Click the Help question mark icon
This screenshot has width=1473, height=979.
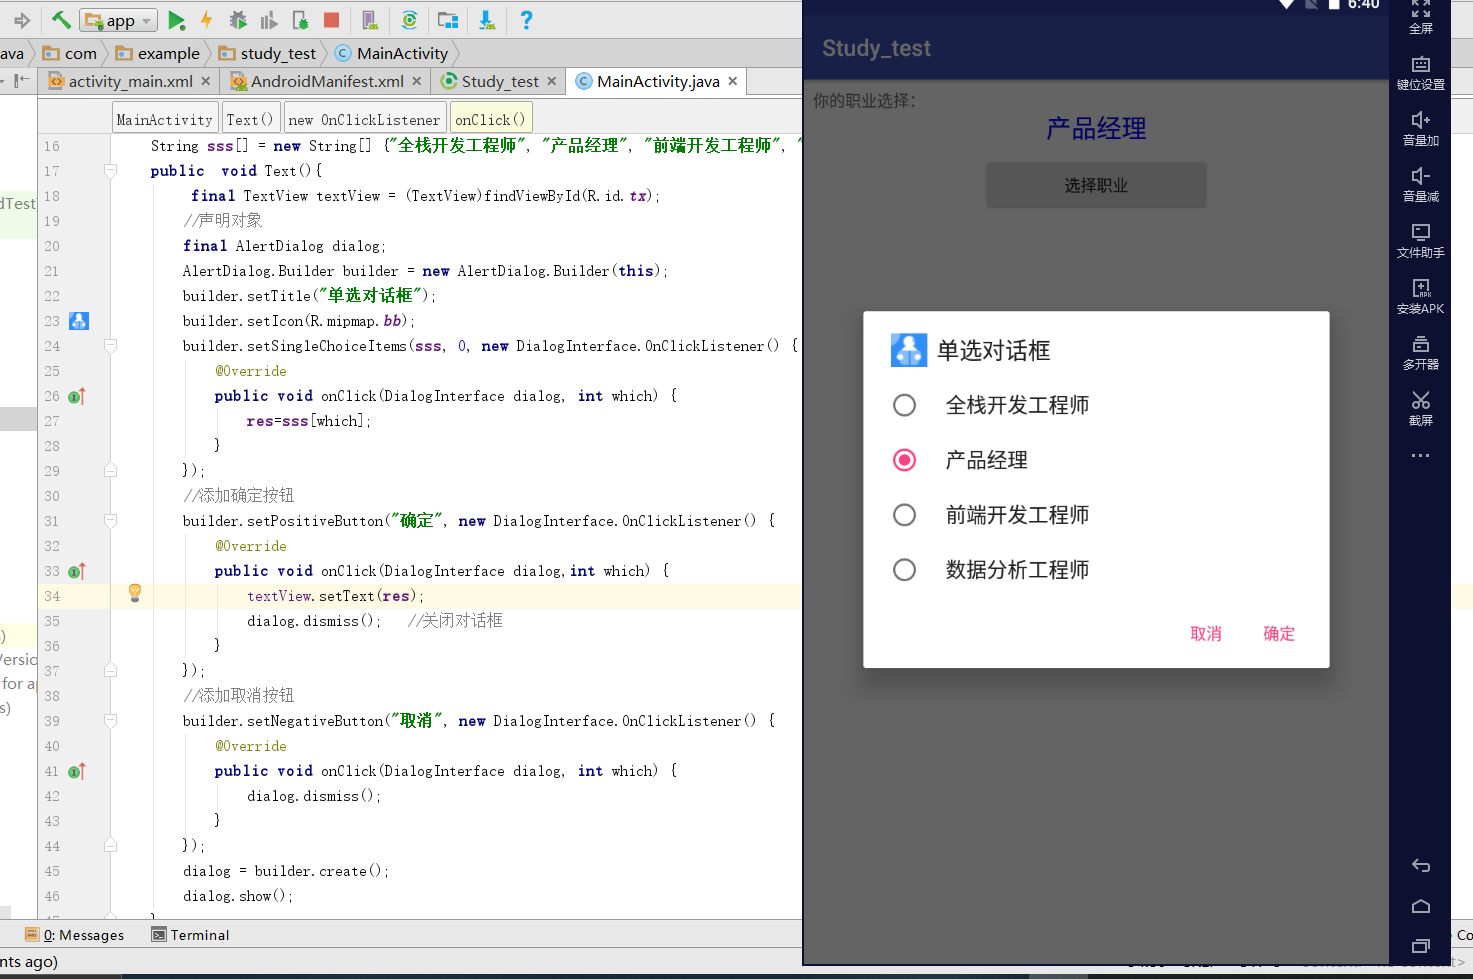pos(526,20)
